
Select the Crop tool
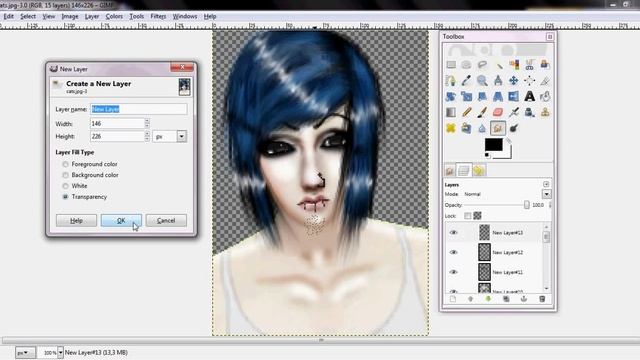click(545, 80)
